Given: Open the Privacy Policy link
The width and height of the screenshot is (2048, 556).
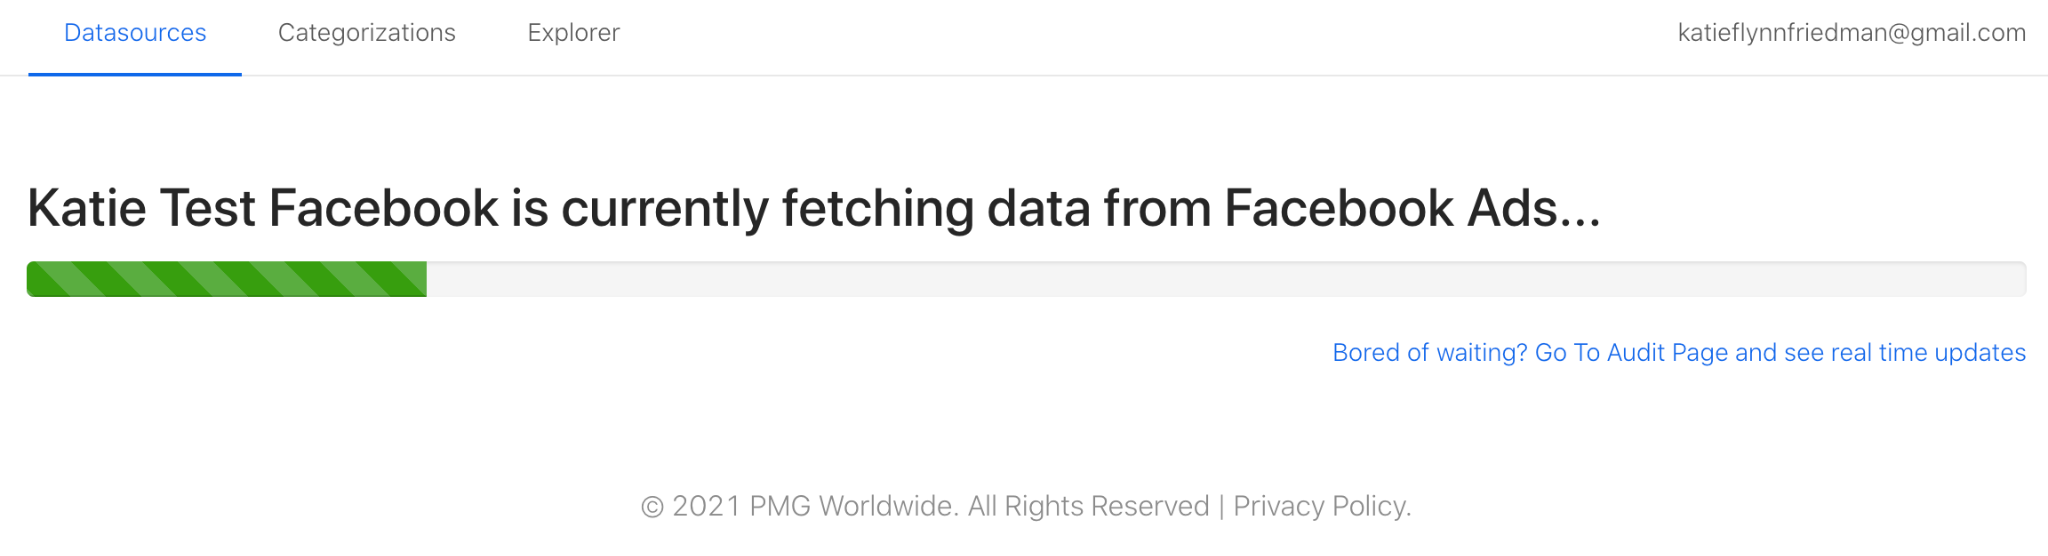Looking at the screenshot, I should [x=1321, y=506].
